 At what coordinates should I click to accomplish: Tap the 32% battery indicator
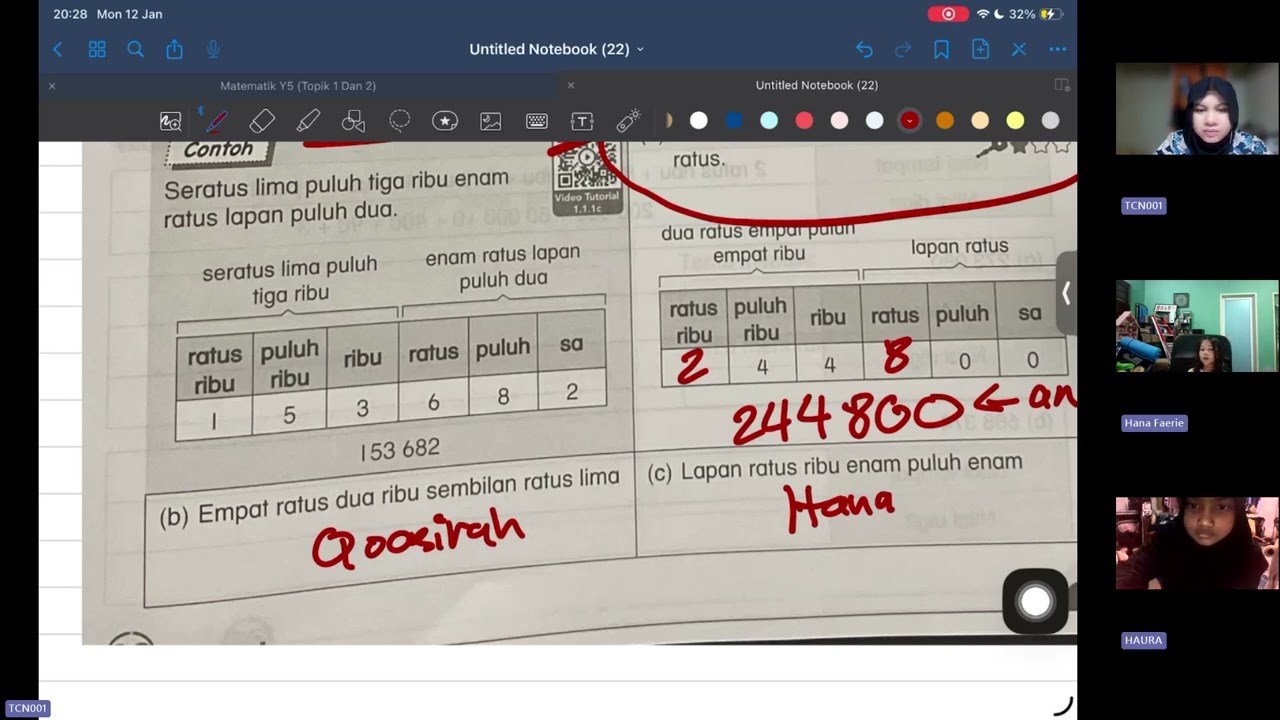pos(1036,14)
